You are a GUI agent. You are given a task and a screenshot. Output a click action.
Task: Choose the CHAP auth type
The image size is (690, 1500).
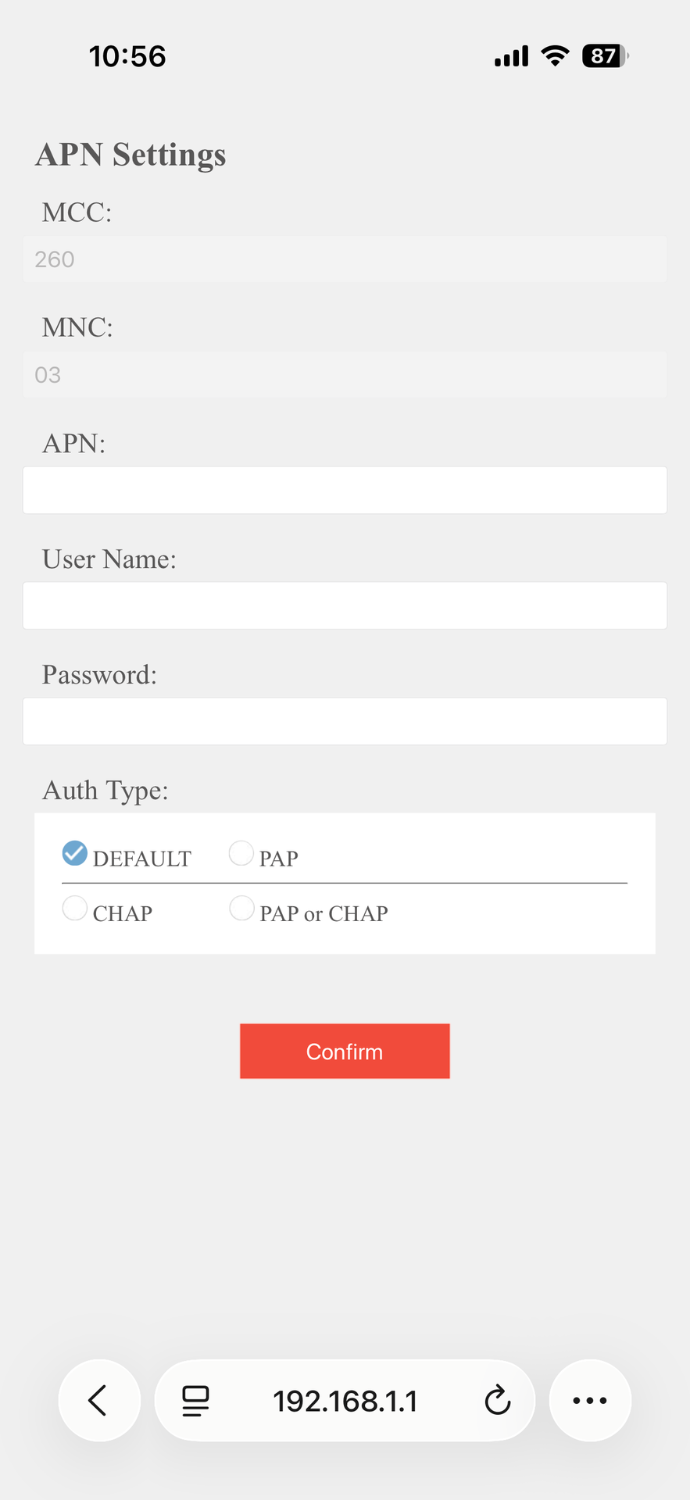[x=75, y=908]
